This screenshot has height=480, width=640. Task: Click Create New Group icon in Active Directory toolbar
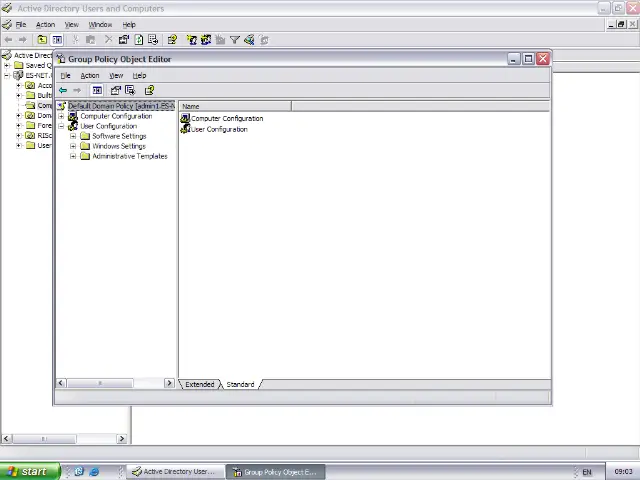click(x=206, y=40)
